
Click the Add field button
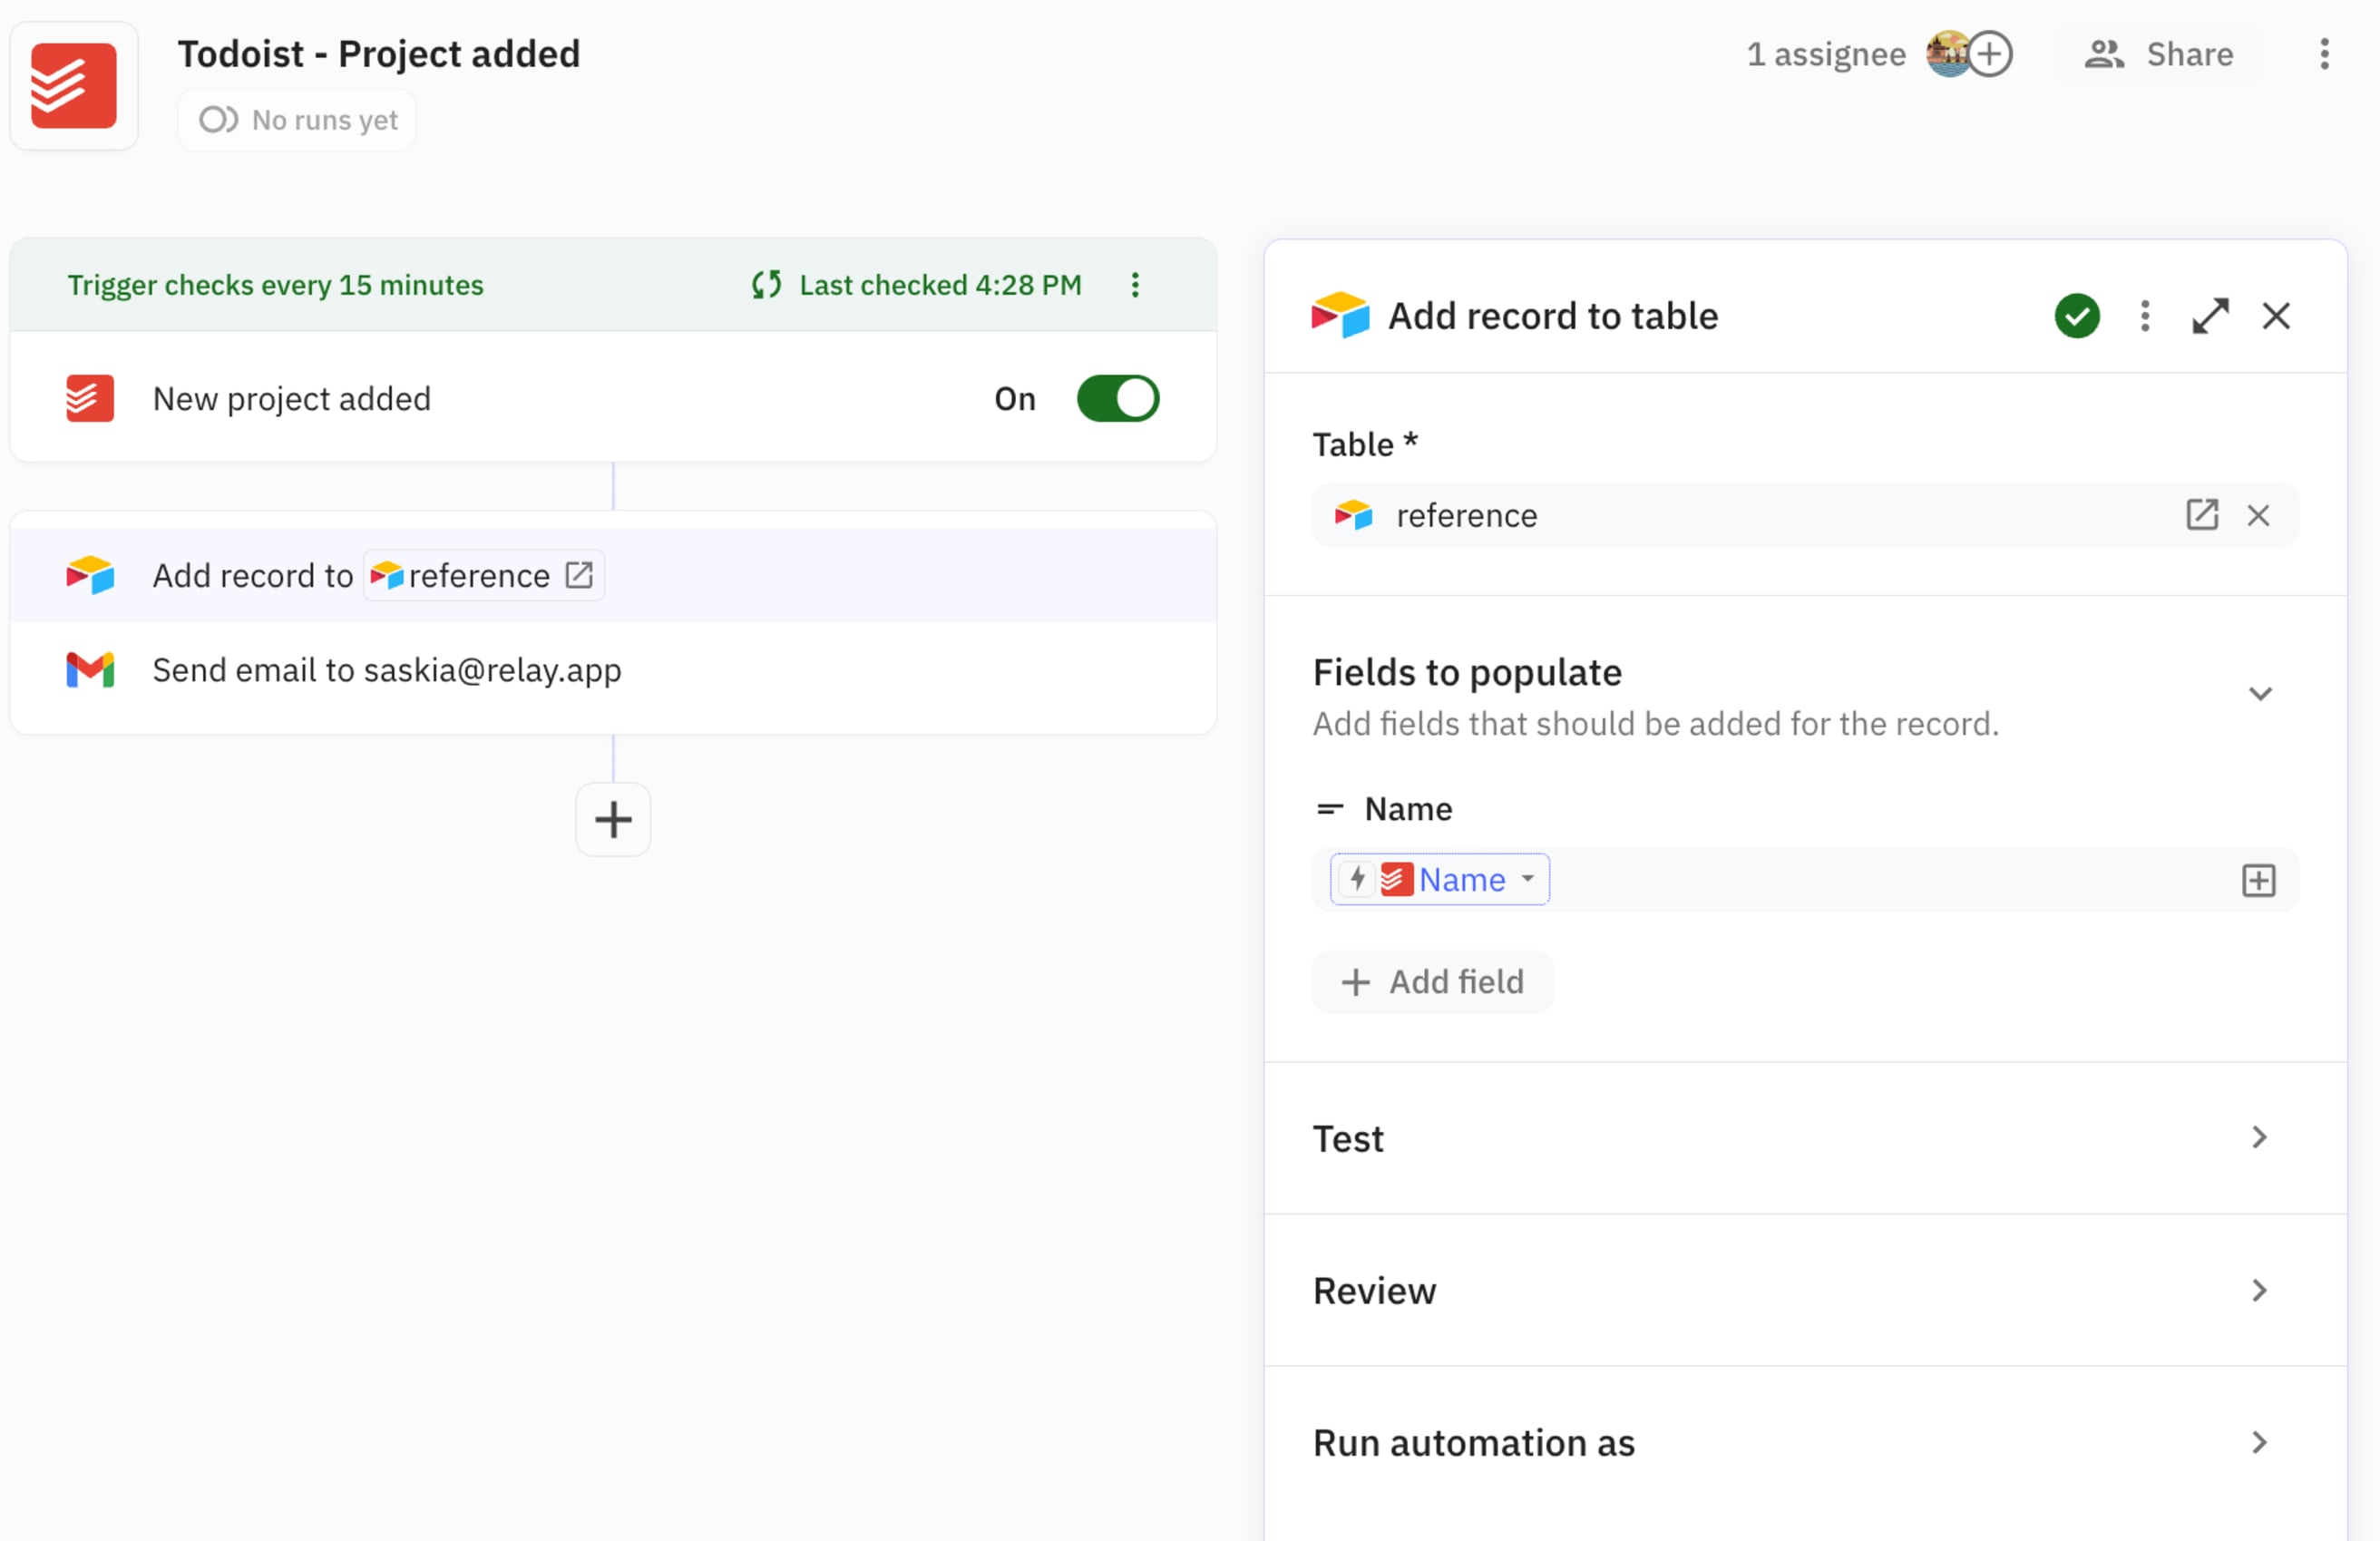pos(1432,981)
